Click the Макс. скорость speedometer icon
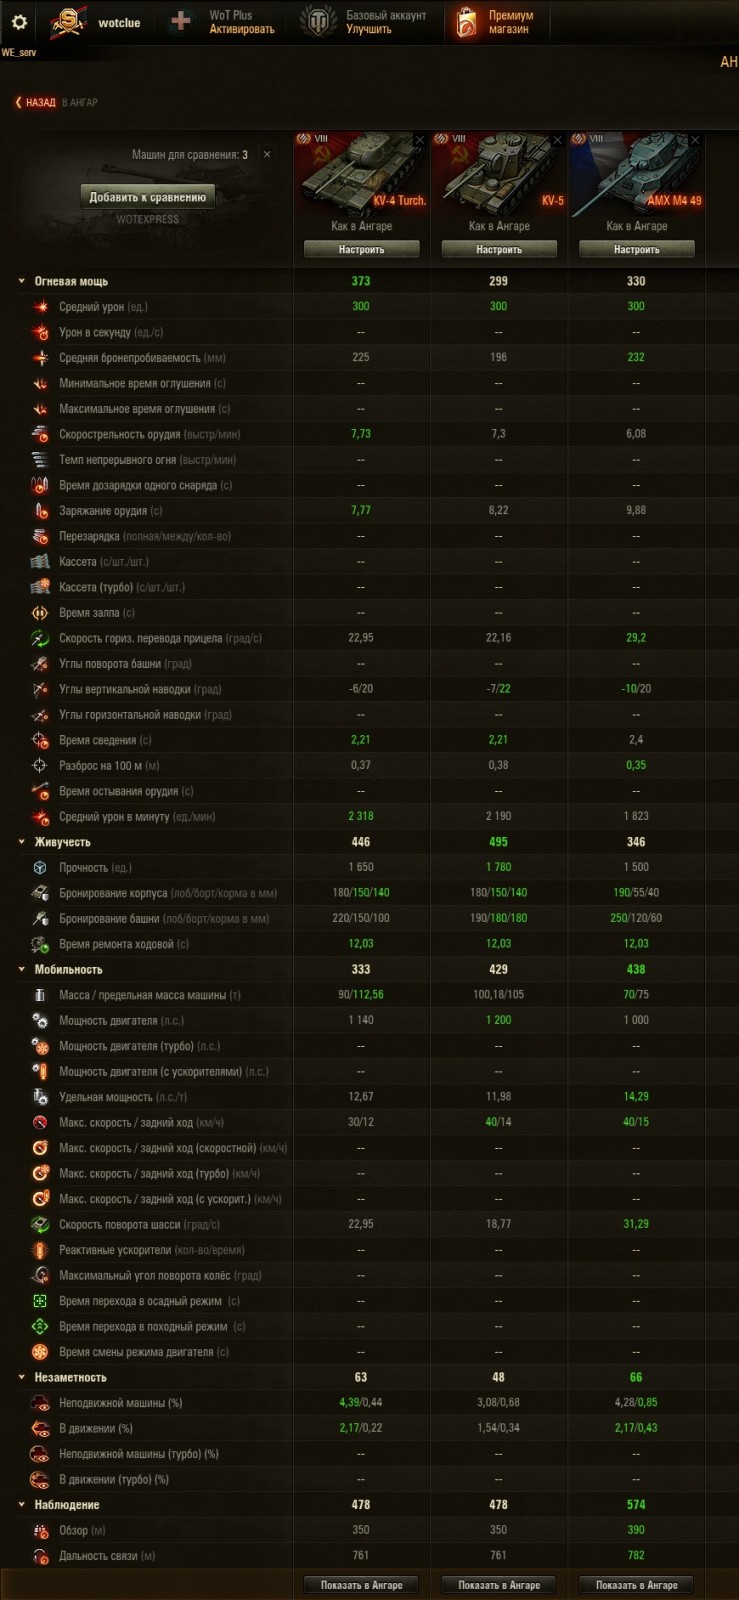This screenshot has height=1600, width=739. tap(40, 1121)
